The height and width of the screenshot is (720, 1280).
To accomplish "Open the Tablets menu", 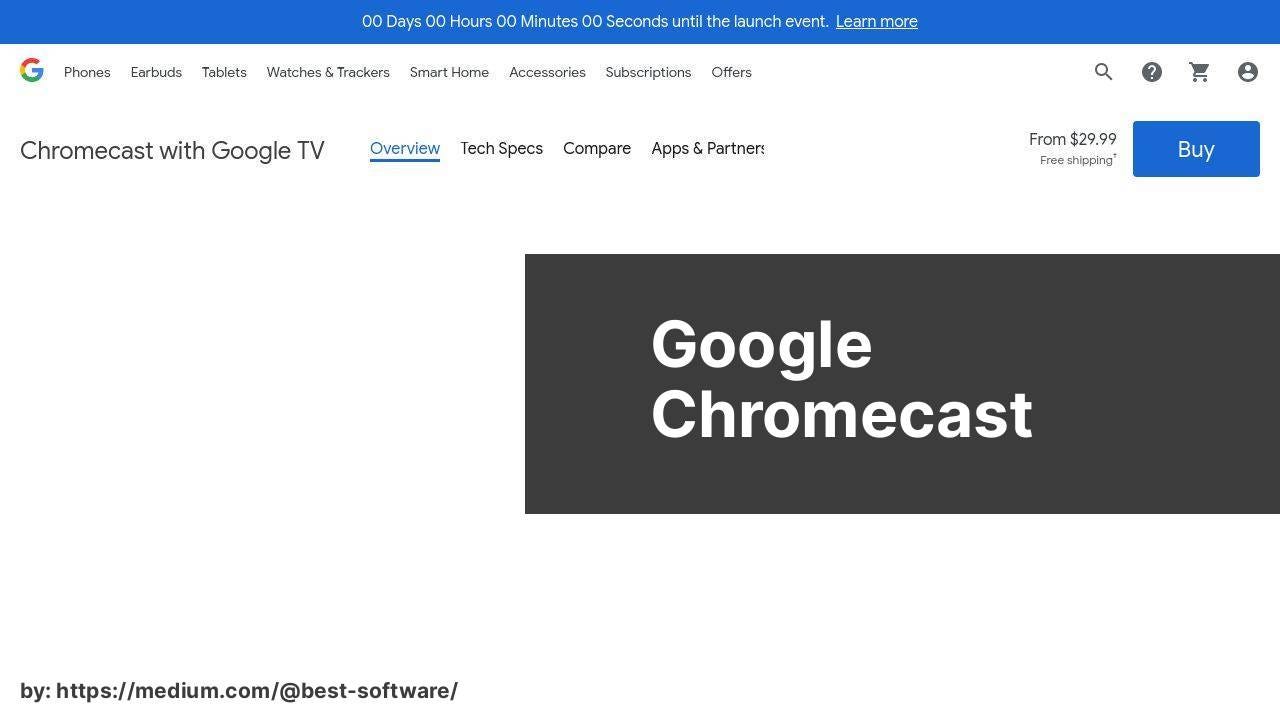I will (x=224, y=72).
